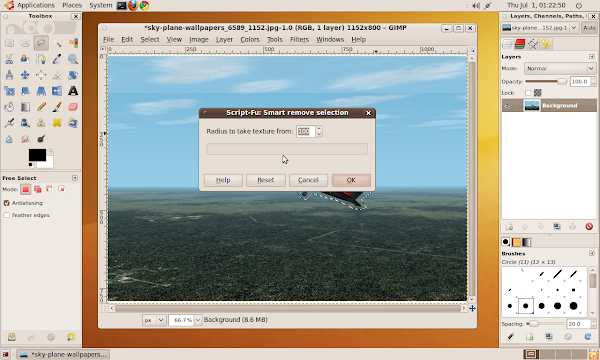The image size is (600, 360).
Task: Select the Eraser tool
Action: point(73,107)
